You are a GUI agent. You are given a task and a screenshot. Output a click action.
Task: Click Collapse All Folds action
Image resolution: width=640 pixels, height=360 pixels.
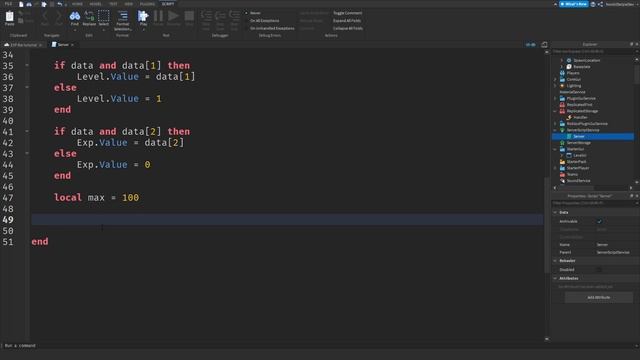coord(348,29)
